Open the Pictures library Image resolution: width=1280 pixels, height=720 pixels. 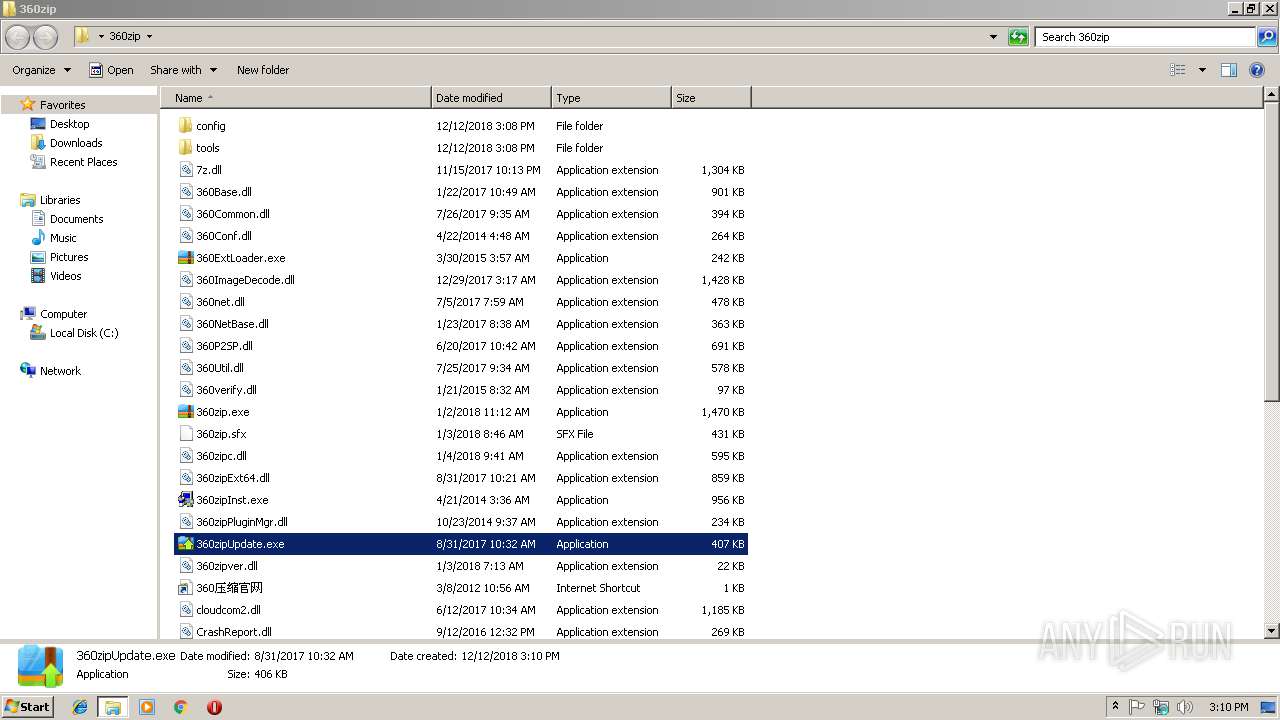(x=69, y=257)
